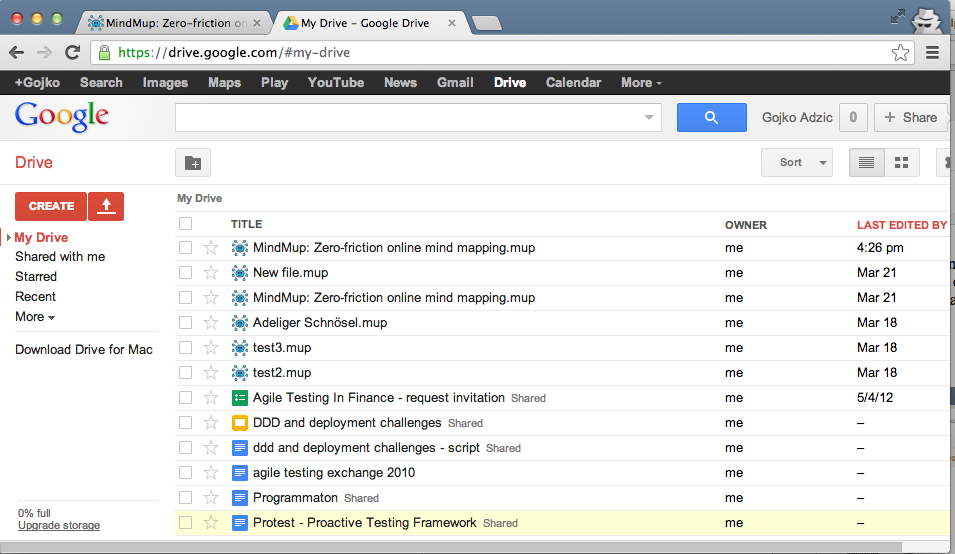955x554 pixels.
Task: Click DDD and deployment challenges presentation icon
Action: tap(240, 423)
